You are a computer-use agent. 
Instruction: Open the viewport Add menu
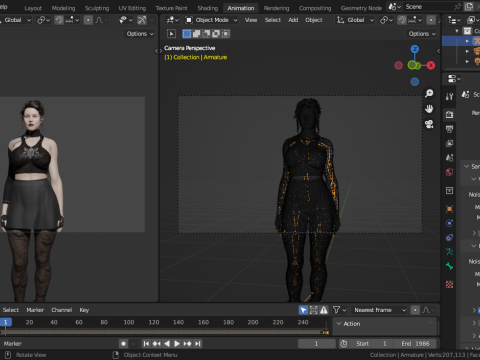click(293, 20)
